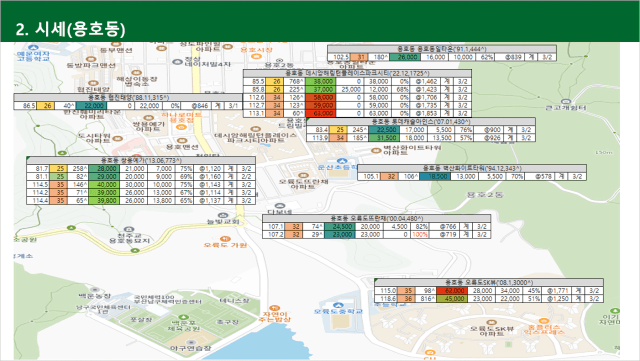
Task: Click the 오륙도중학교 school icon
Action: click(x=338, y=305)
